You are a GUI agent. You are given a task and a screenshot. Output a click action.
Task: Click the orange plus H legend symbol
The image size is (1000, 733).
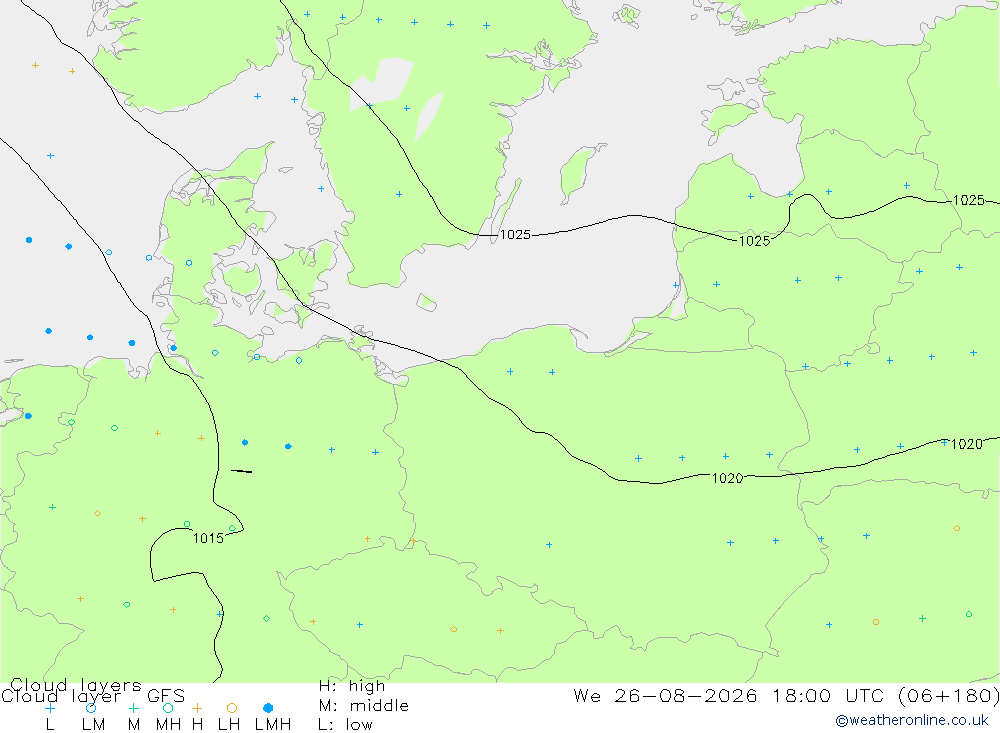click(x=197, y=708)
